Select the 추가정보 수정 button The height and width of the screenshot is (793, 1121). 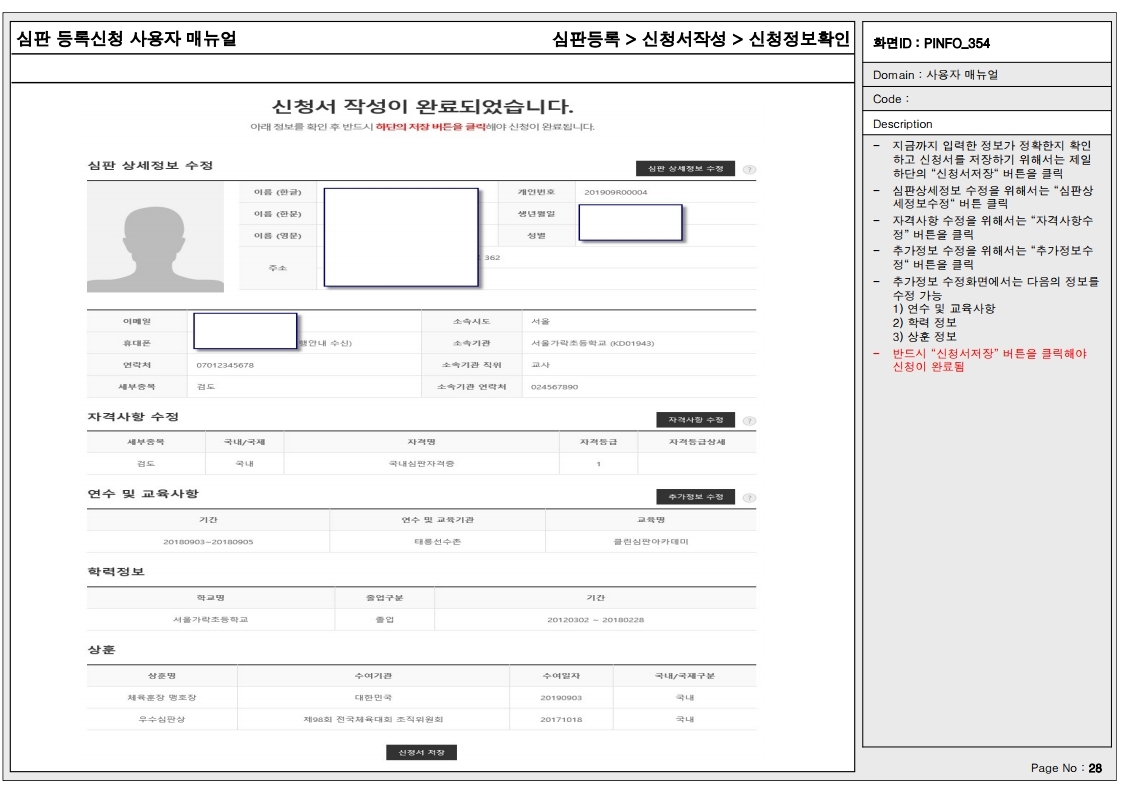pos(695,497)
